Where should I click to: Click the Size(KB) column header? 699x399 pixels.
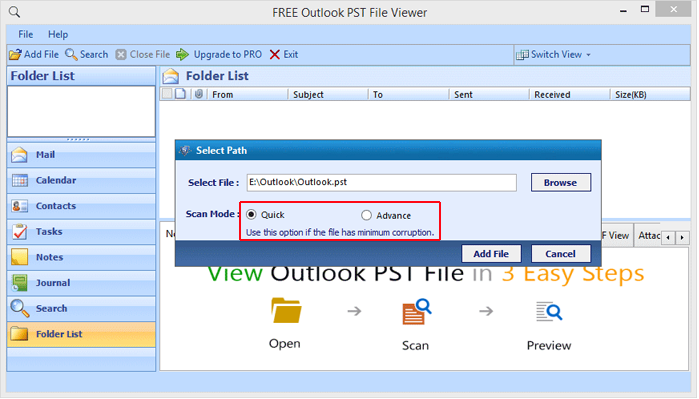651,94
